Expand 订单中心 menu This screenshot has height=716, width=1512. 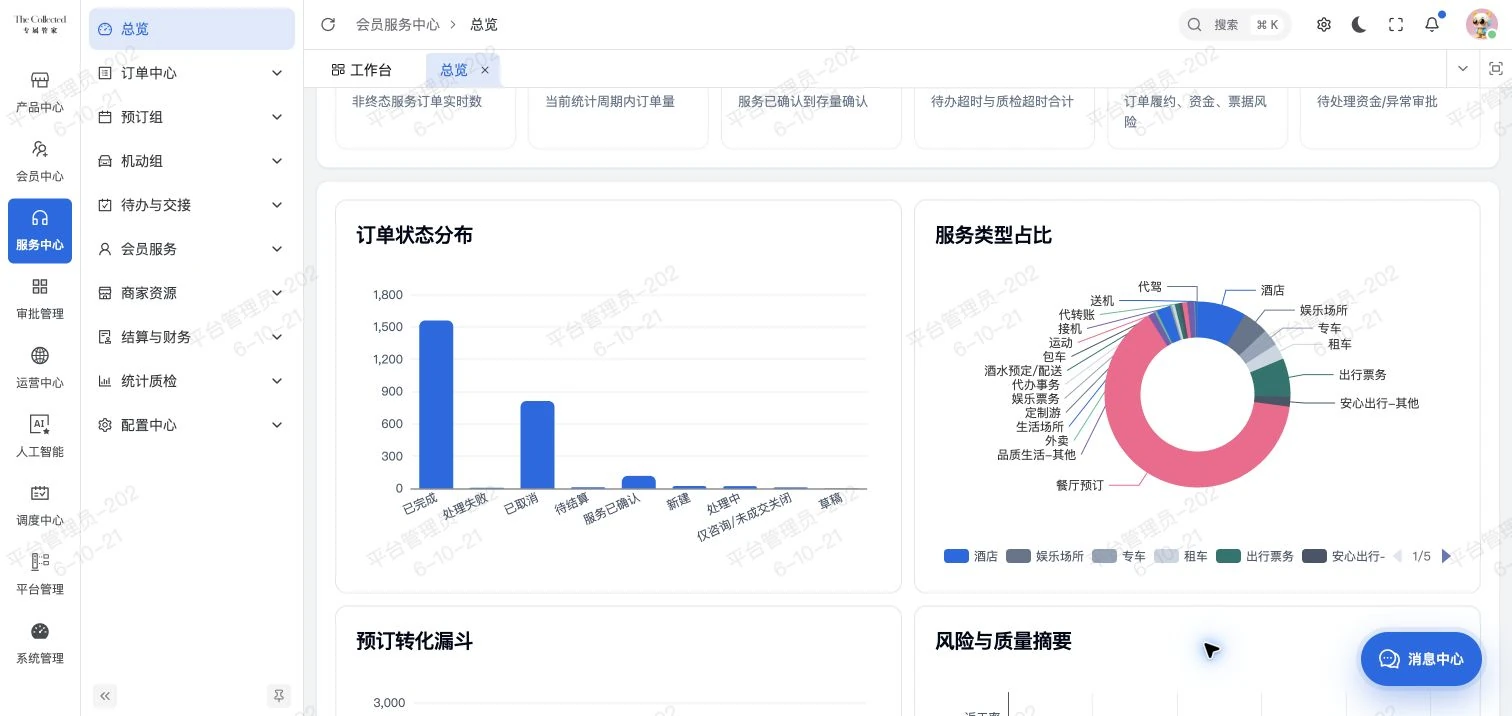(192, 73)
